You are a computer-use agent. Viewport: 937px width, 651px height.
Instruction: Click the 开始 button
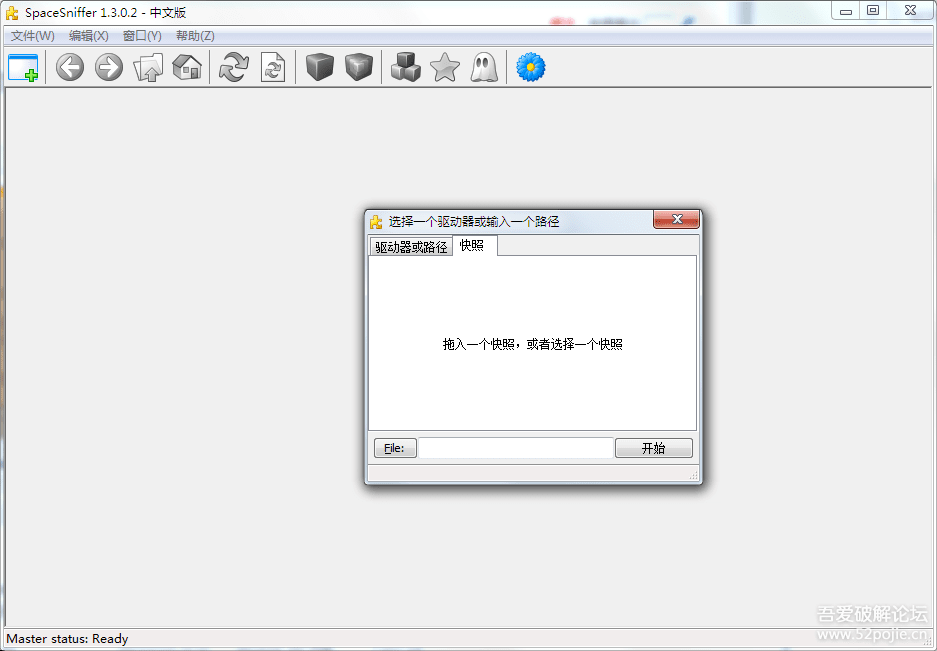click(x=653, y=448)
